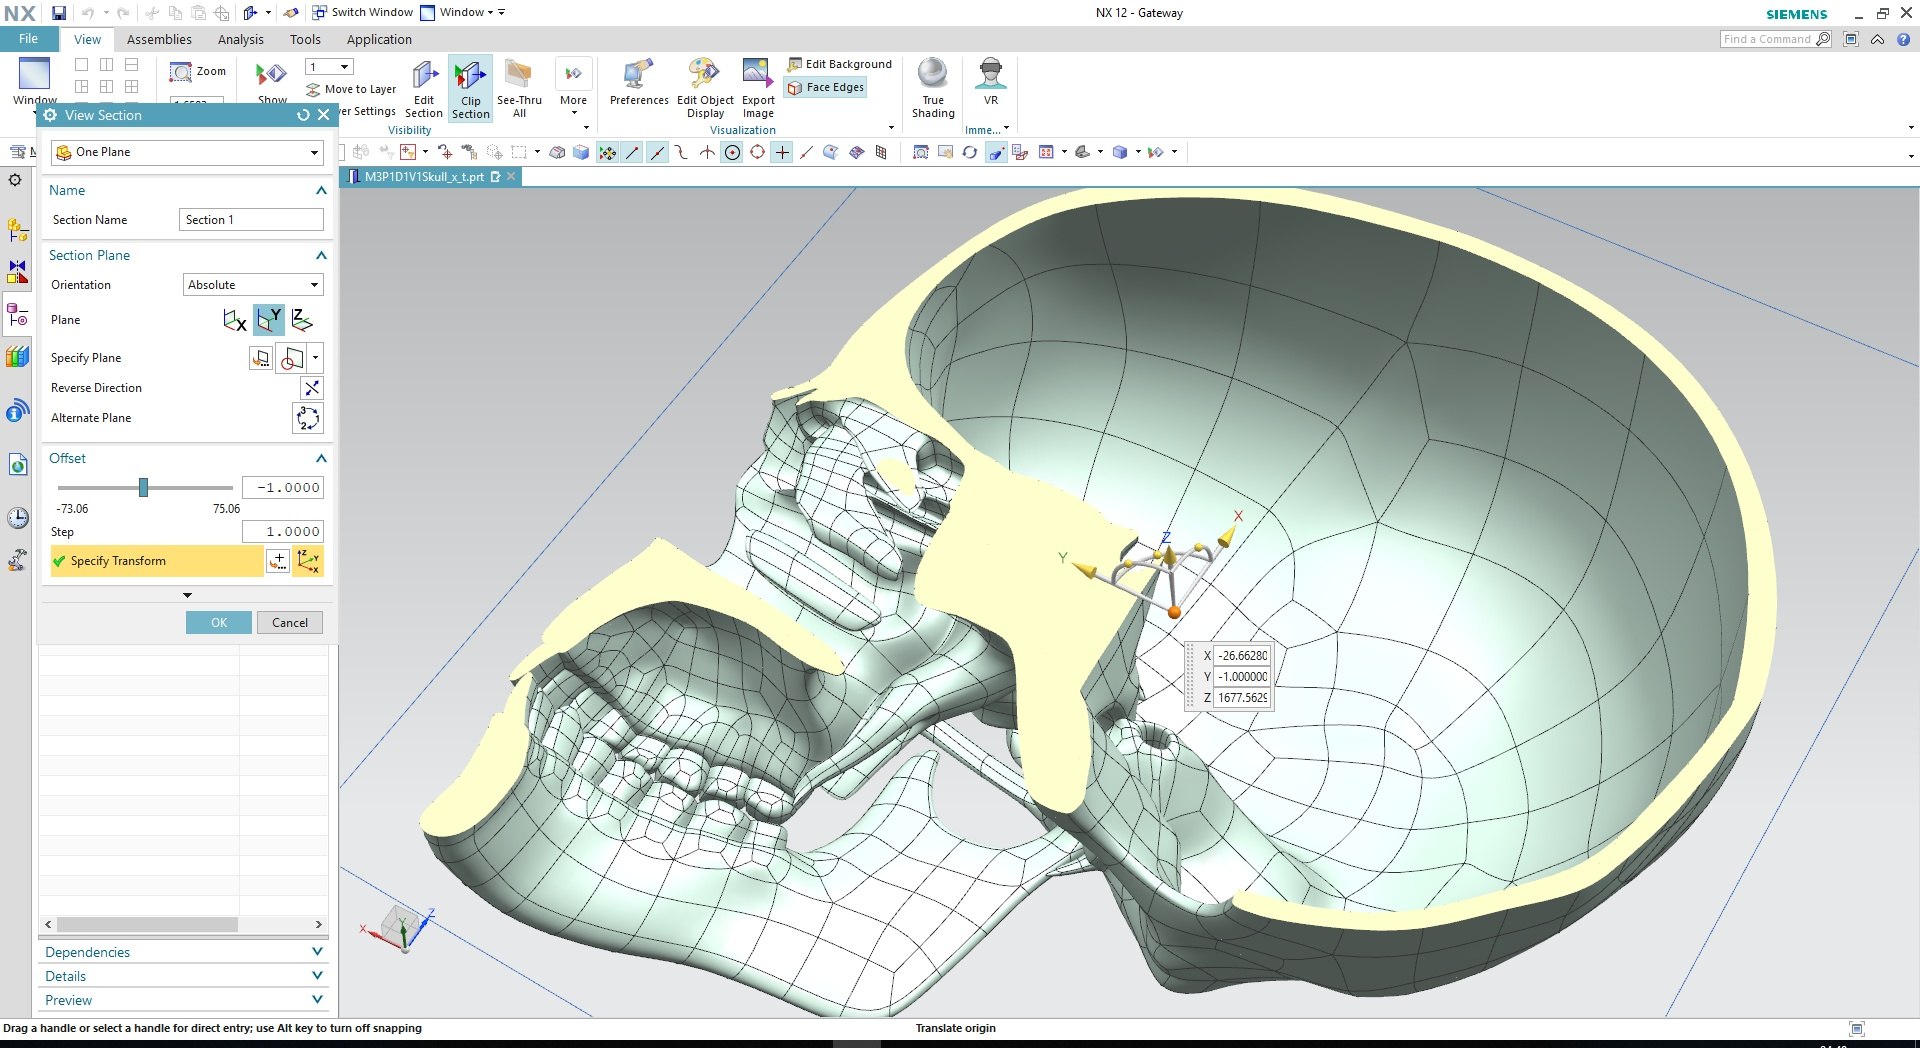The width and height of the screenshot is (1920, 1048).
Task: Click the Step value field
Action: pyautogui.click(x=283, y=532)
